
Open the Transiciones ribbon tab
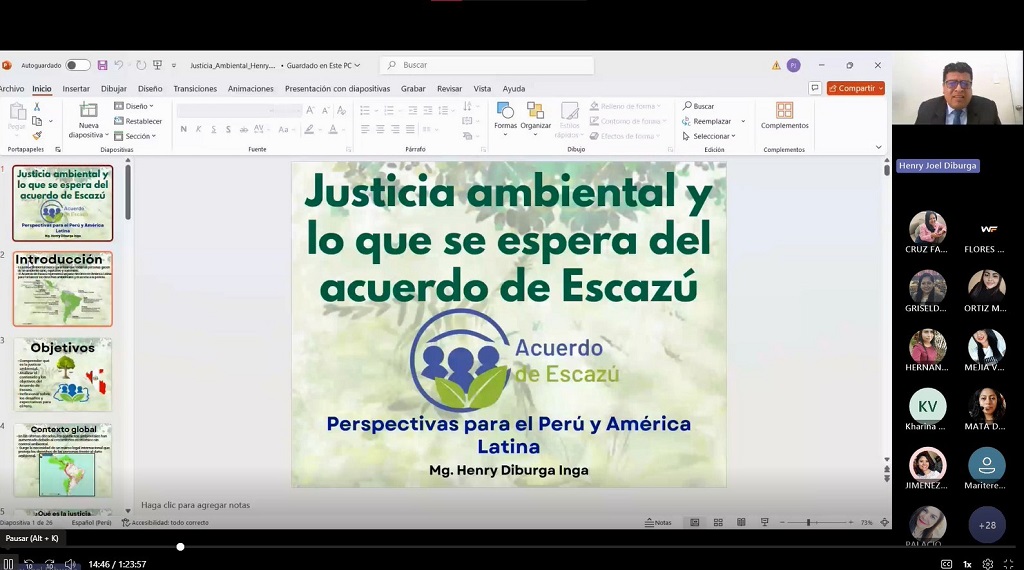pos(195,88)
